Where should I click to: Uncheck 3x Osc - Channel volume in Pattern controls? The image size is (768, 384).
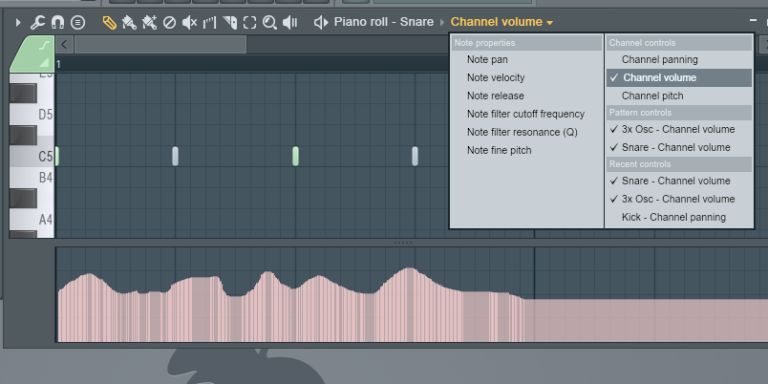[x=679, y=129]
